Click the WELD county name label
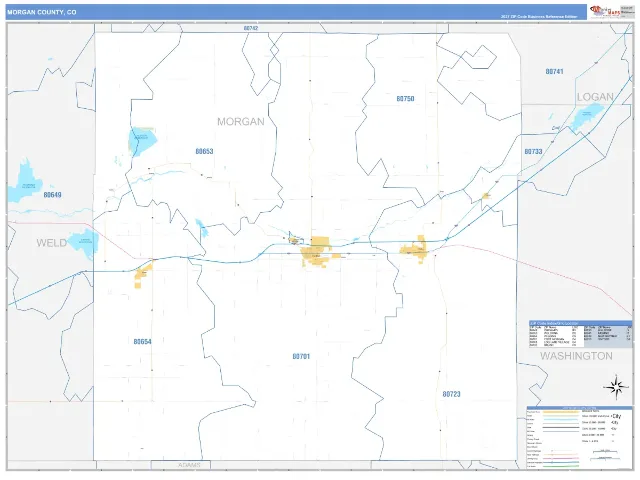This screenshot has height=480, width=640. (x=51, y=243)
